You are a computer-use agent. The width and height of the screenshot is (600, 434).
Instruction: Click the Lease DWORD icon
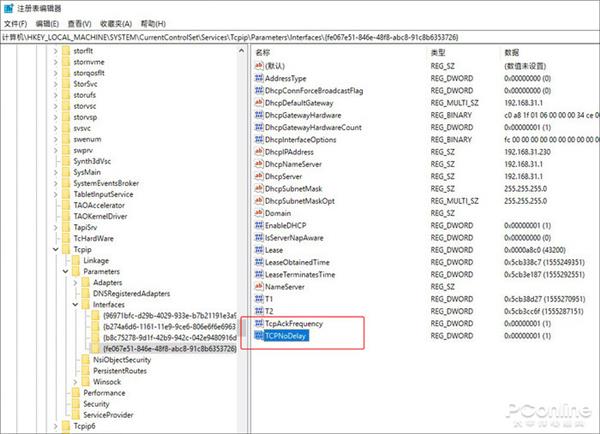259,250
